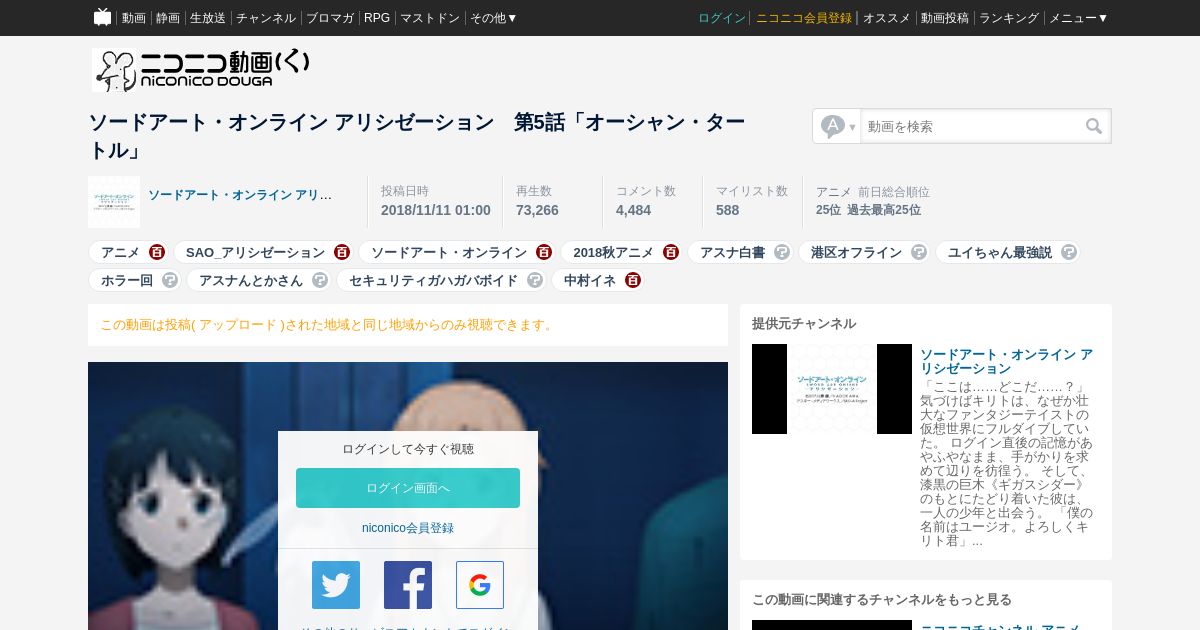This screenshot has width=1200, height=630.
Task: Click dictionary icon next to 中村イネ tag
Action: [633, 280]
